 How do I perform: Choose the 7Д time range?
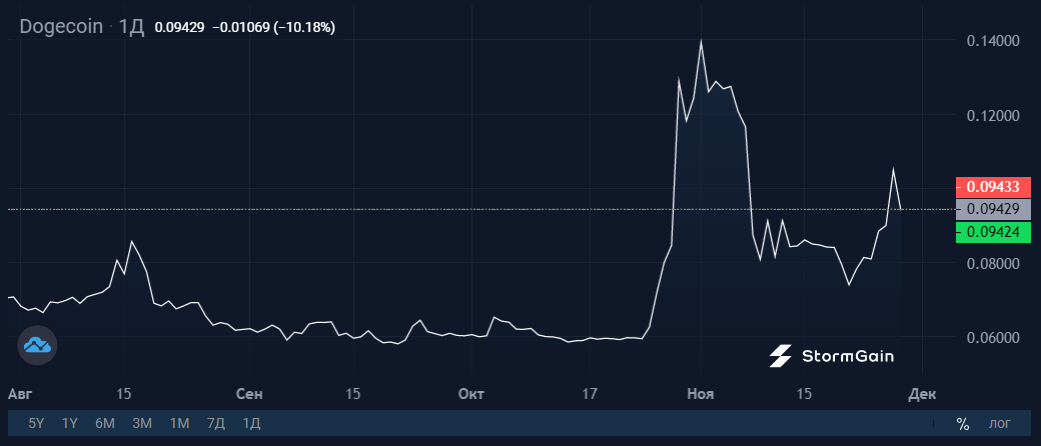click(216, 423)
